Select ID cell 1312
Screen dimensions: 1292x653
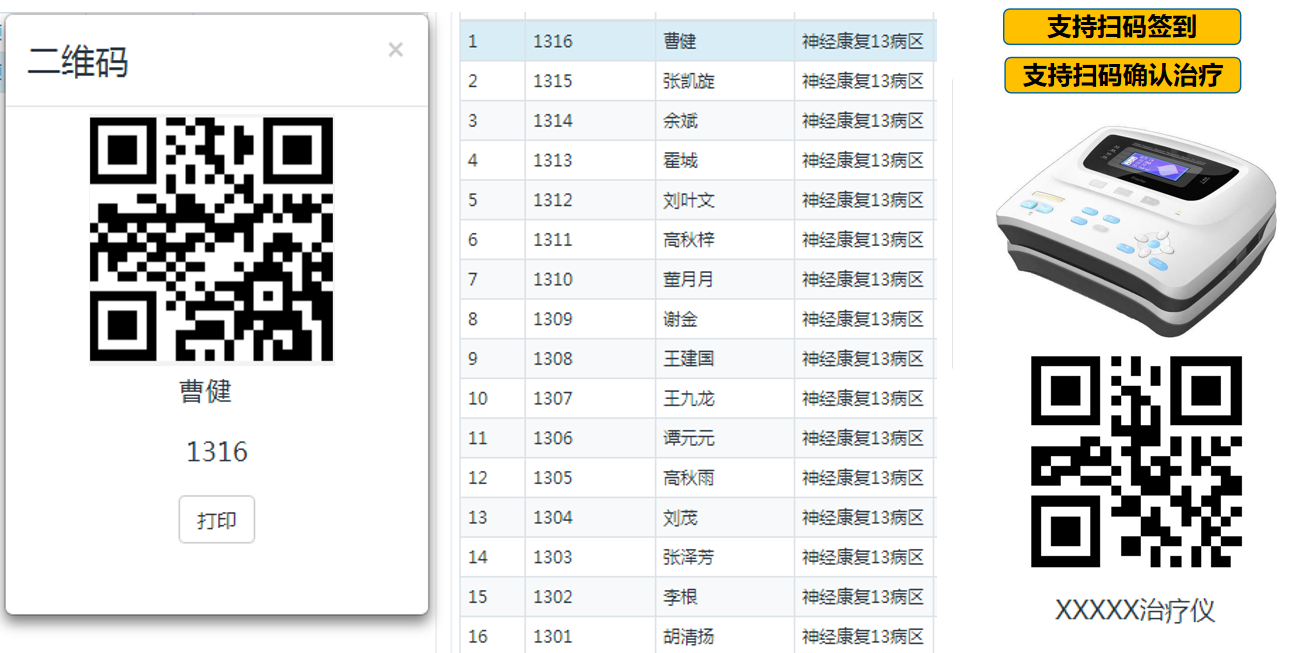(x=553, y=200)
